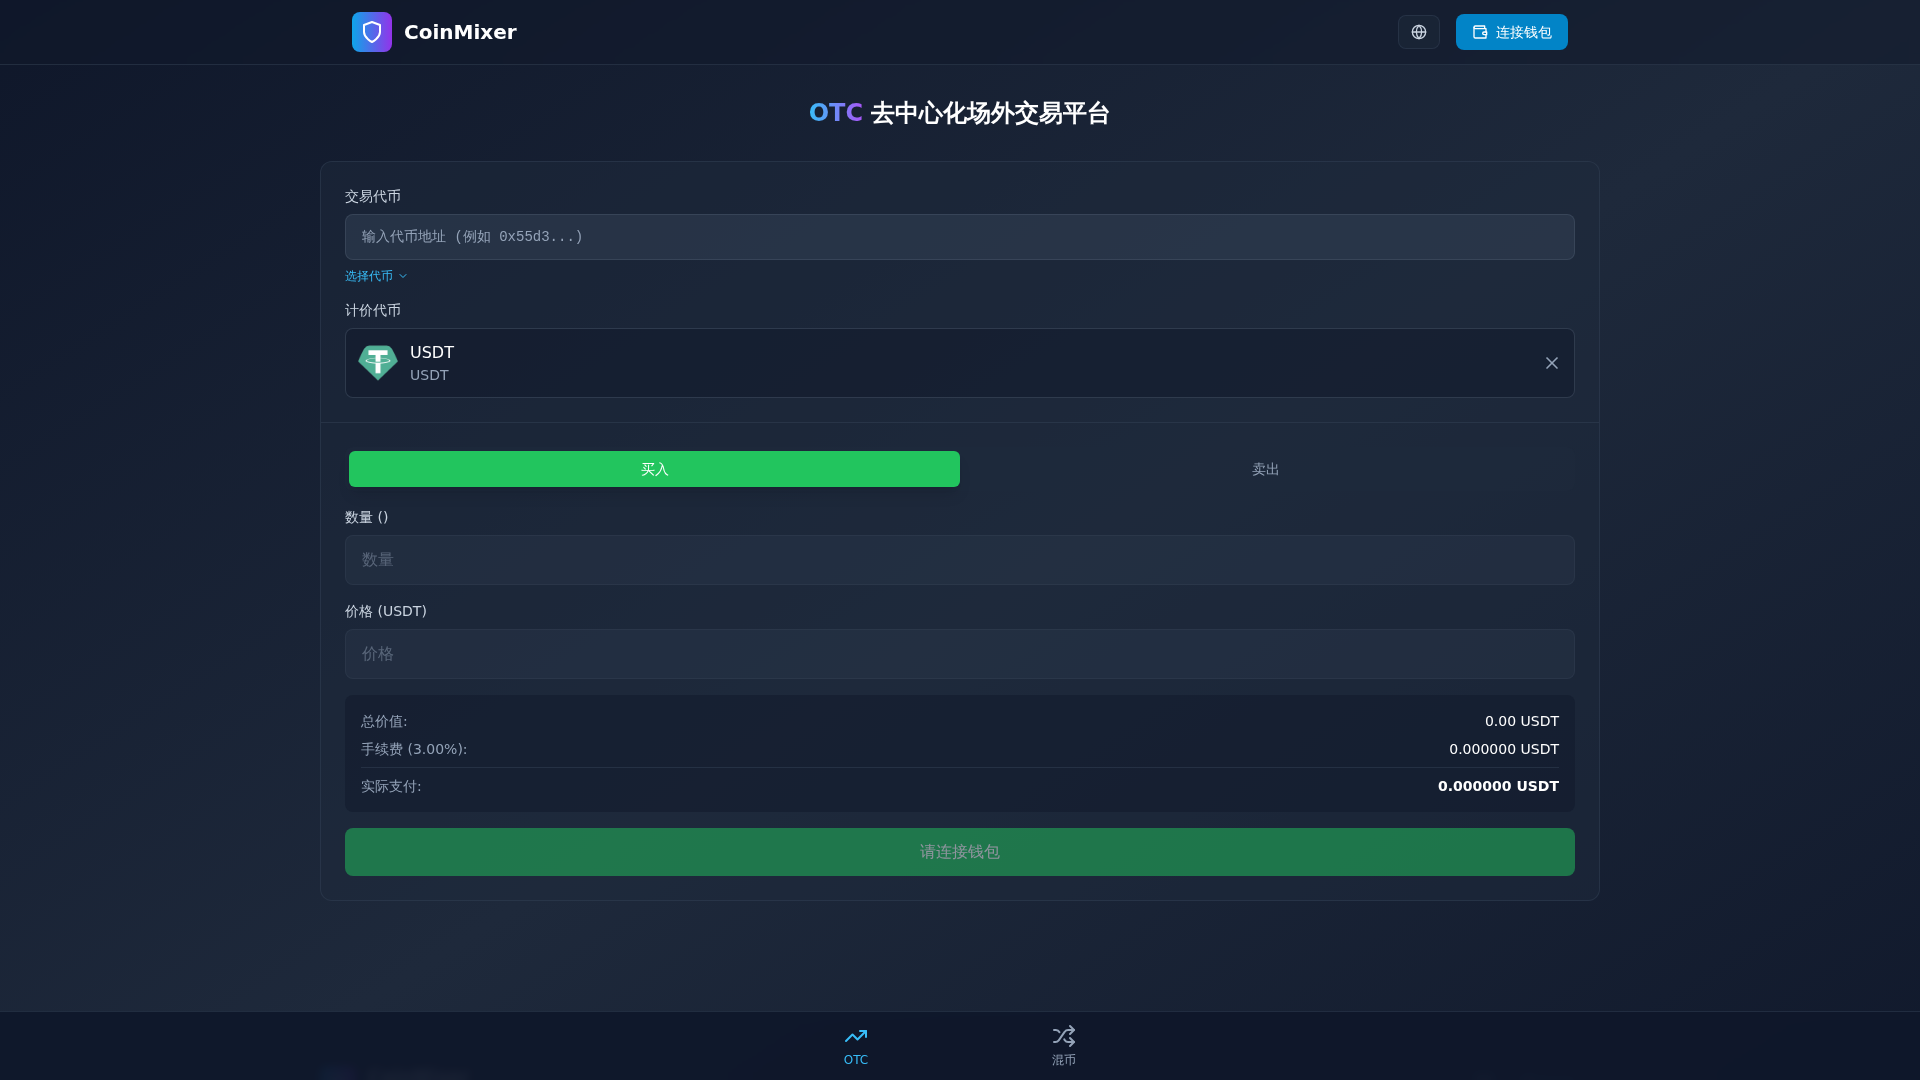Open the 混币 mixer navigation tab
Screen dimensions: 1920x1080
pos(1064,1046)
